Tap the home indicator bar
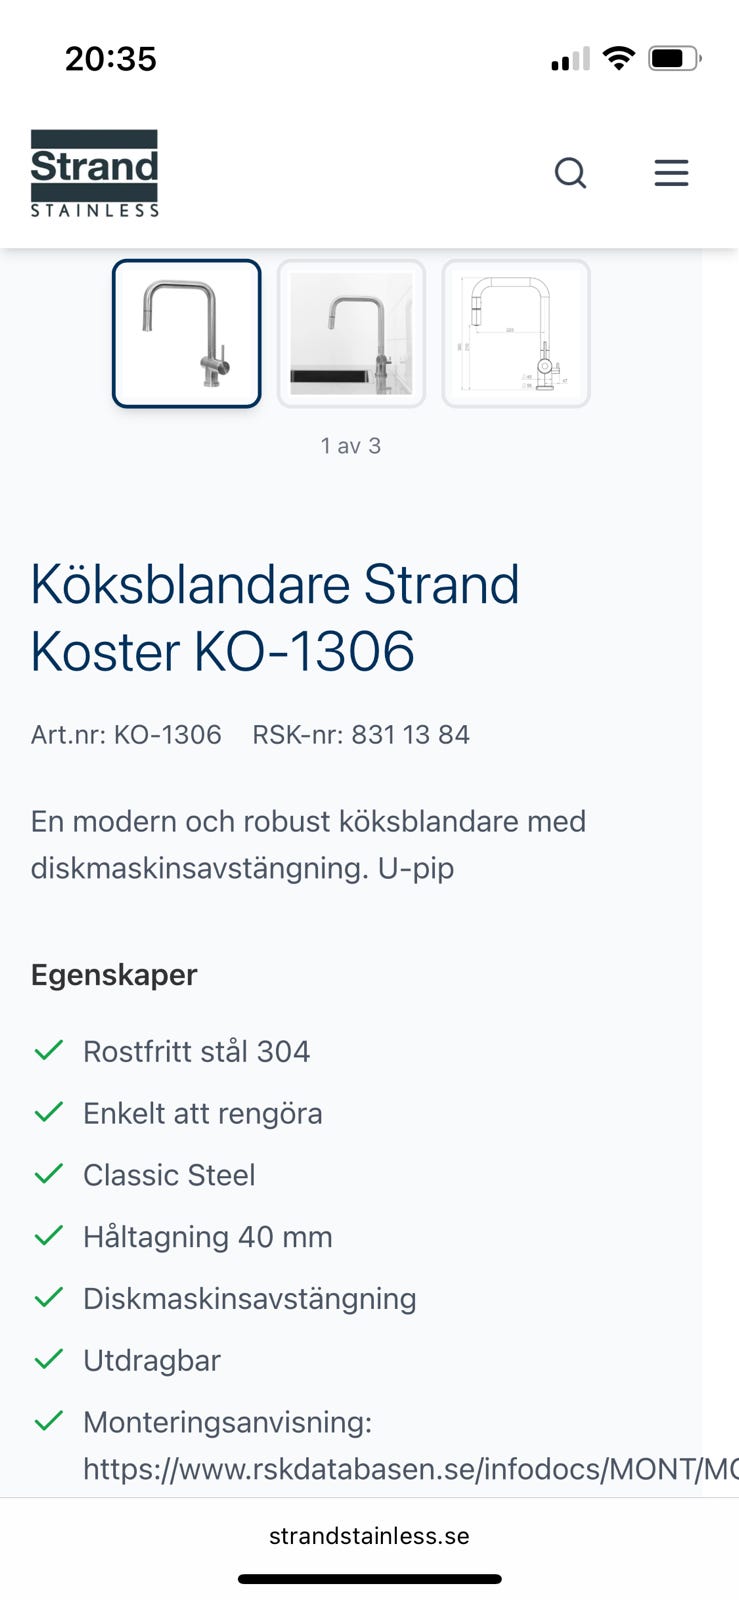Image resolution: width=739 pixels, height=1600 pixels. coord(369,1580)
